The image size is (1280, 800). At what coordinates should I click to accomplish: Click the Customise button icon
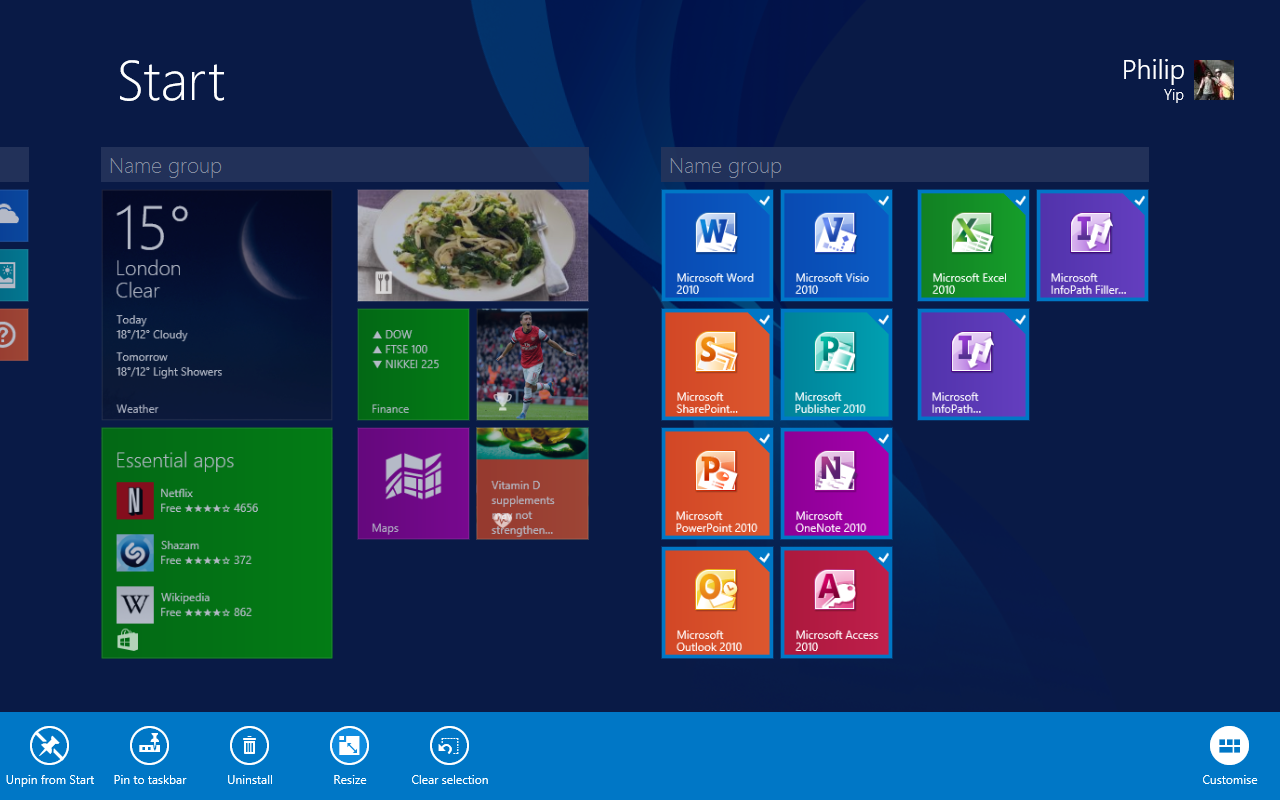click(x=1229, y=745)
